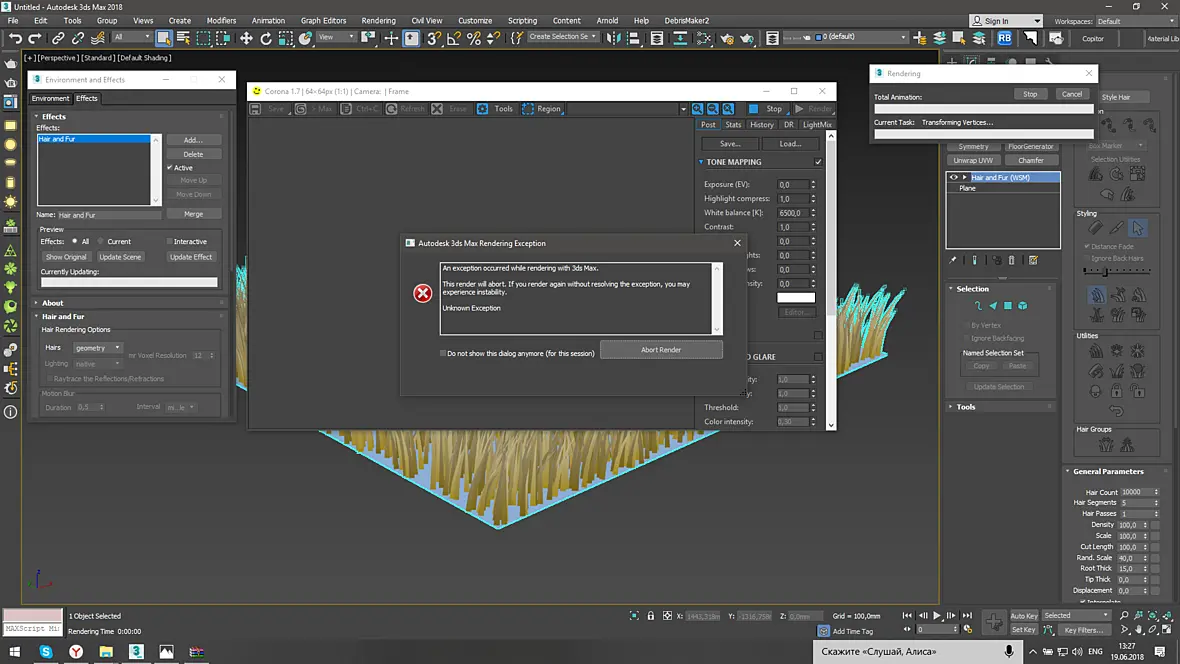Select the Region tool in Corona window
This screenshot has height=664, width=1180.
pos(542,109)
